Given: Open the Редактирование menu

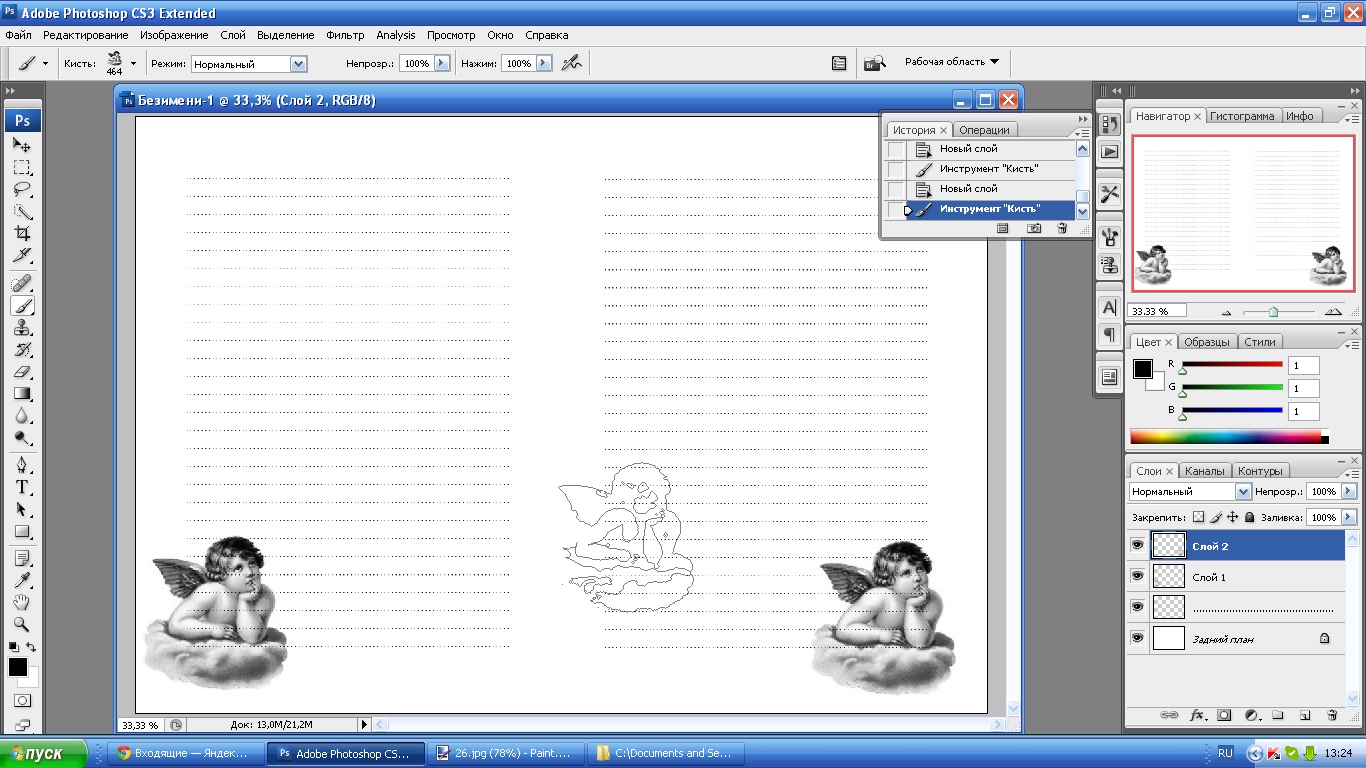Looking at the screenshot, I should (86, 35).
